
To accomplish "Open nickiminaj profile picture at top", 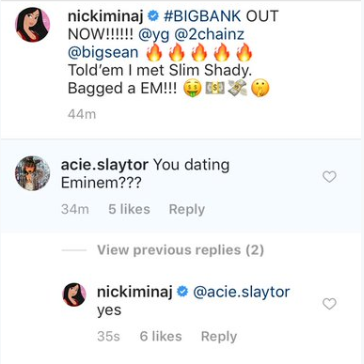I will 33,24.
